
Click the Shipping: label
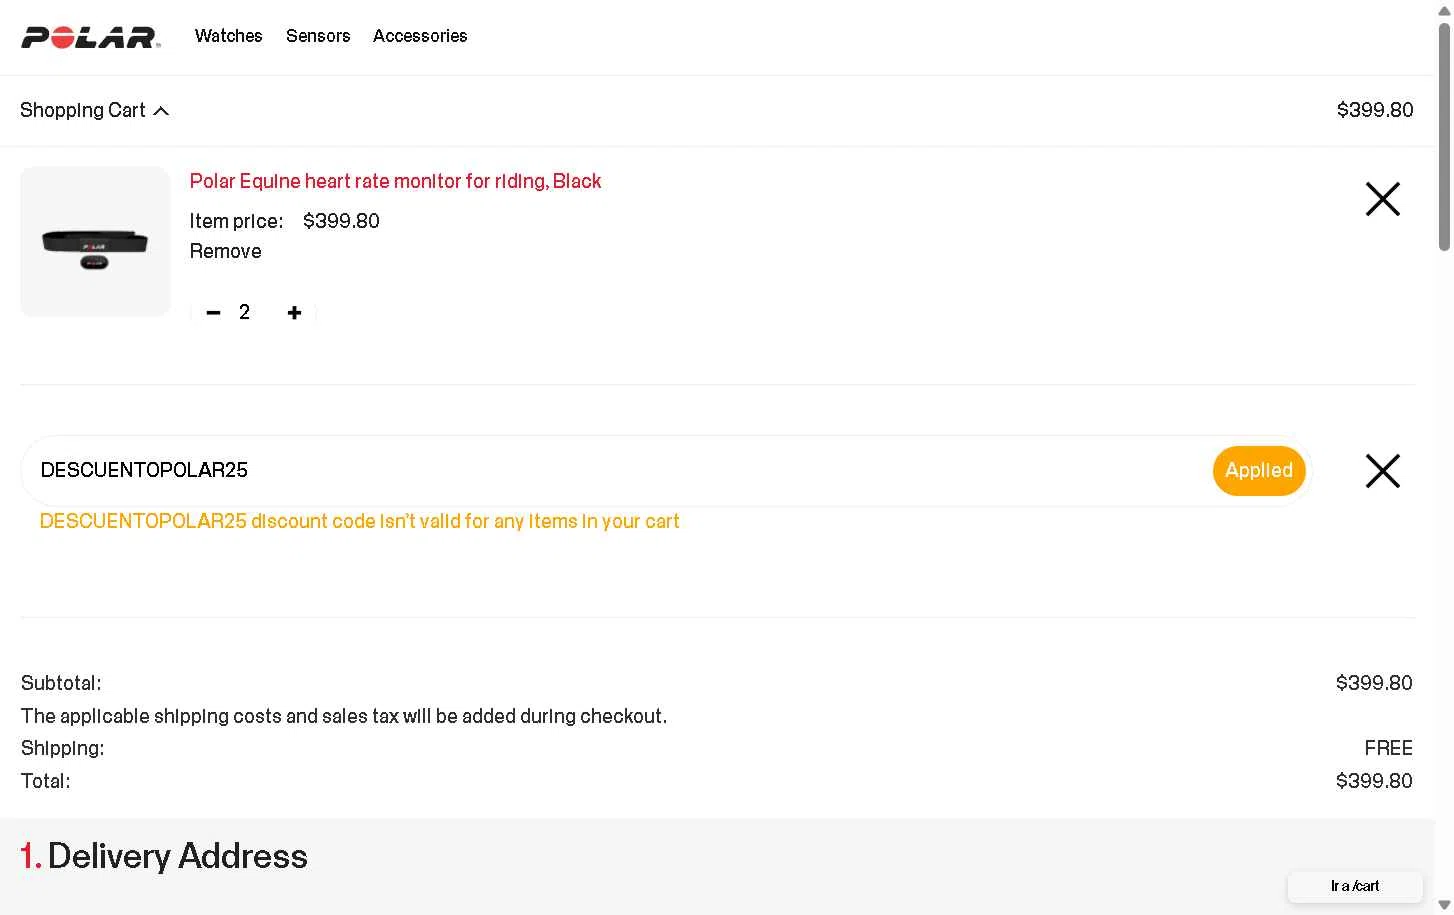tap(62, 748)
